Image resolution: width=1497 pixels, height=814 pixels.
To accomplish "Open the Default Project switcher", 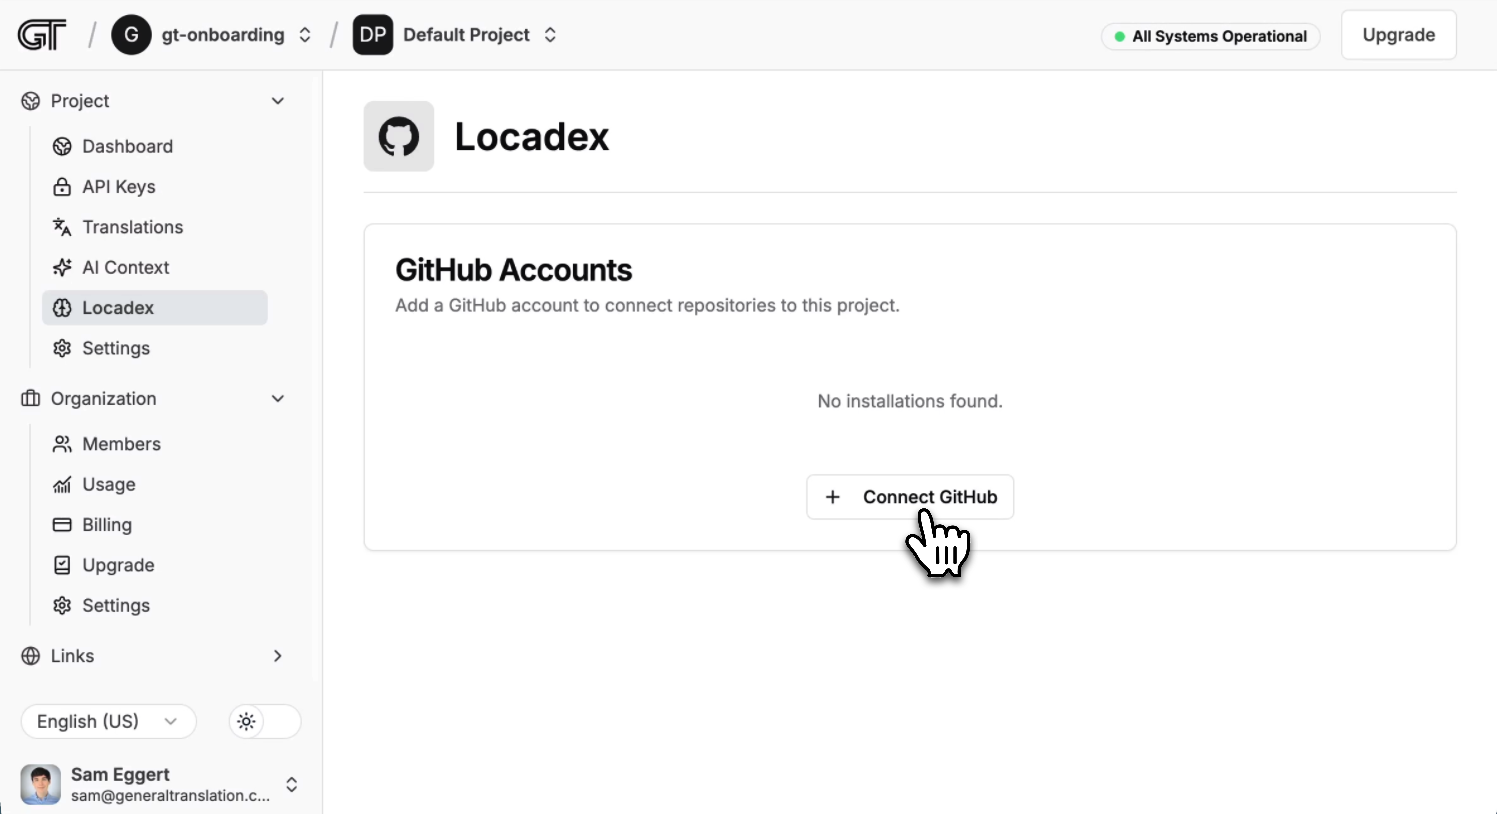I will click(x=466, y=34).
